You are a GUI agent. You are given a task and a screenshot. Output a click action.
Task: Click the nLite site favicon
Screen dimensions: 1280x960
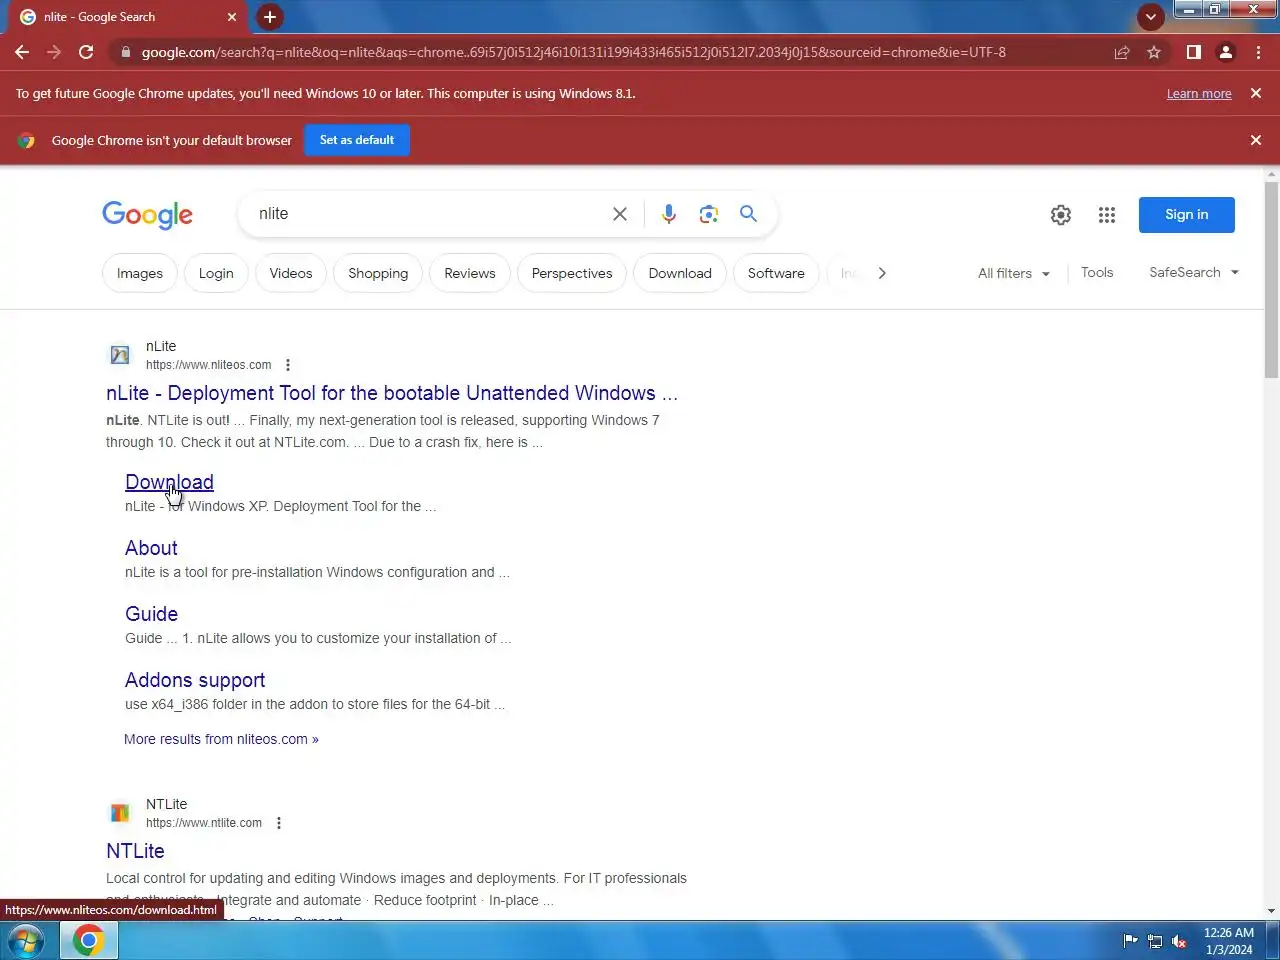point(120,355)
